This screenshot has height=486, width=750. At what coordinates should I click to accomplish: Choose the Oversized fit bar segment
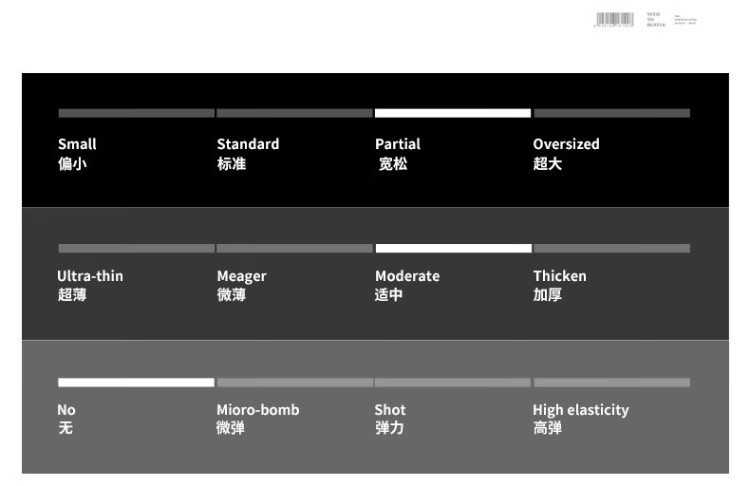click(611, 113)
